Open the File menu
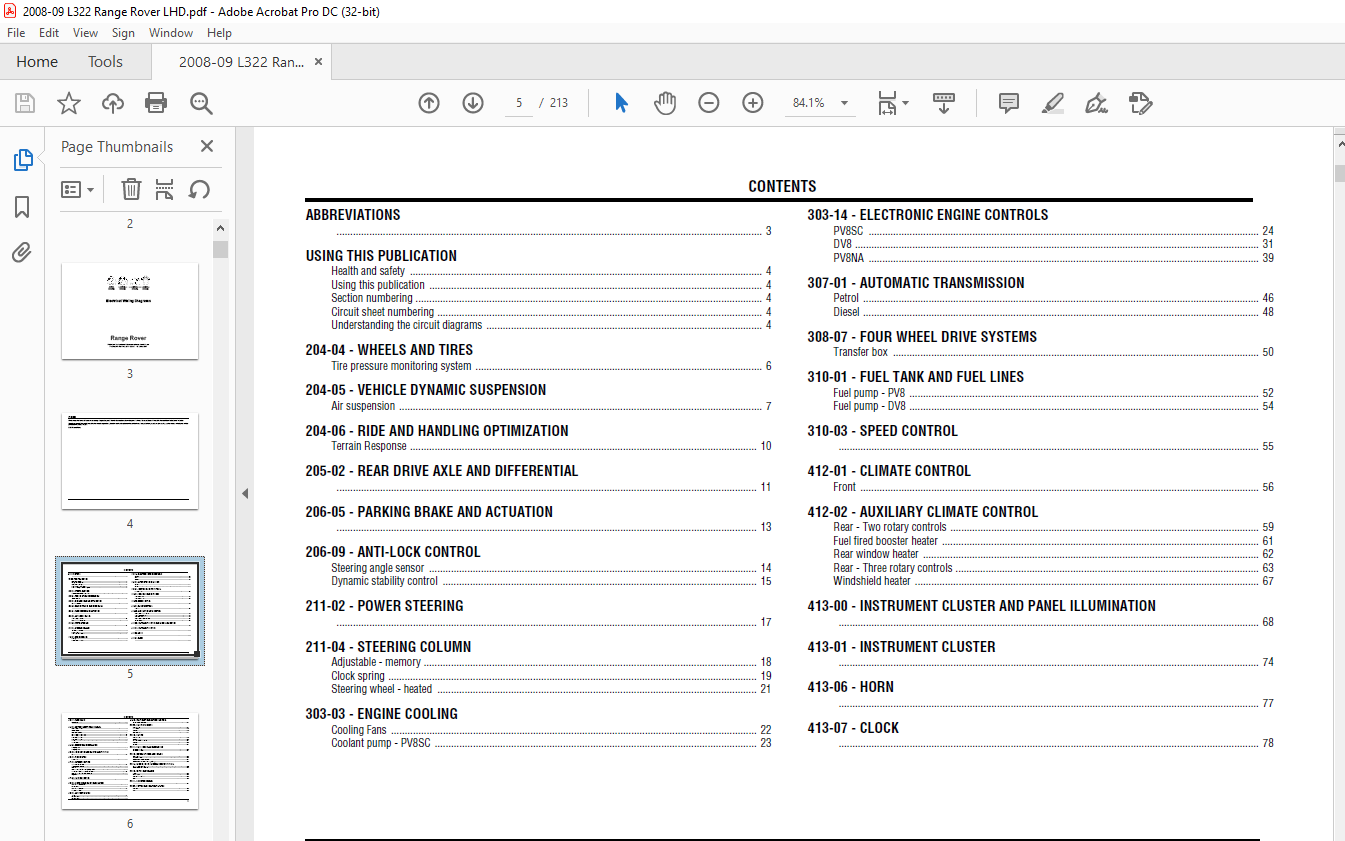1345x841 pixels. (16, 33)
